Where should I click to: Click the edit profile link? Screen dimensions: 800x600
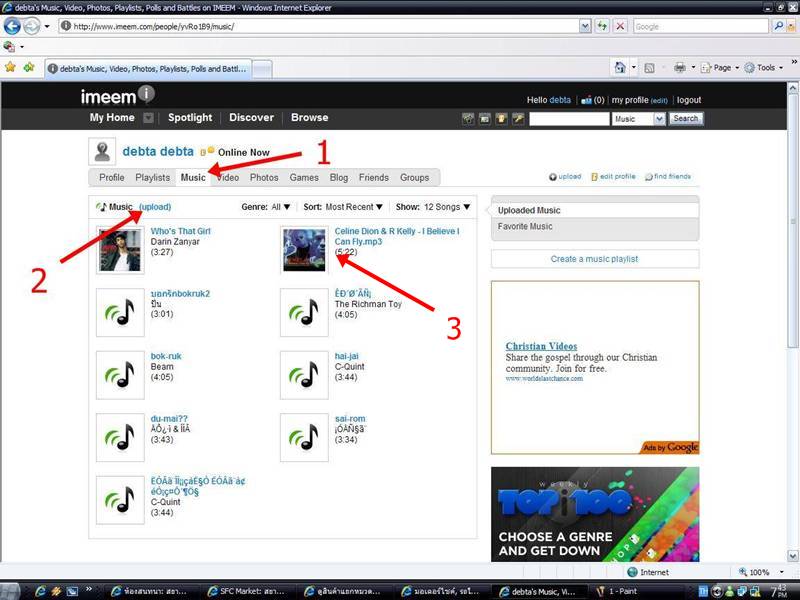pos(613,177)
